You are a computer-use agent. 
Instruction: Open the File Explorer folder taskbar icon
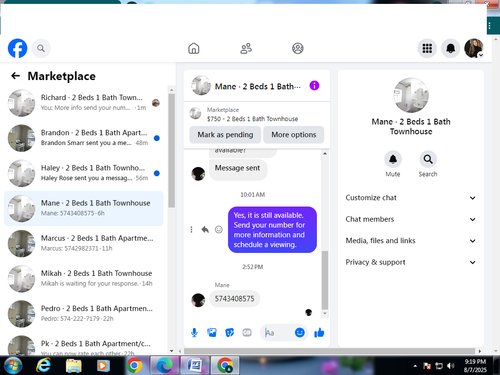(x=74, y=366)
